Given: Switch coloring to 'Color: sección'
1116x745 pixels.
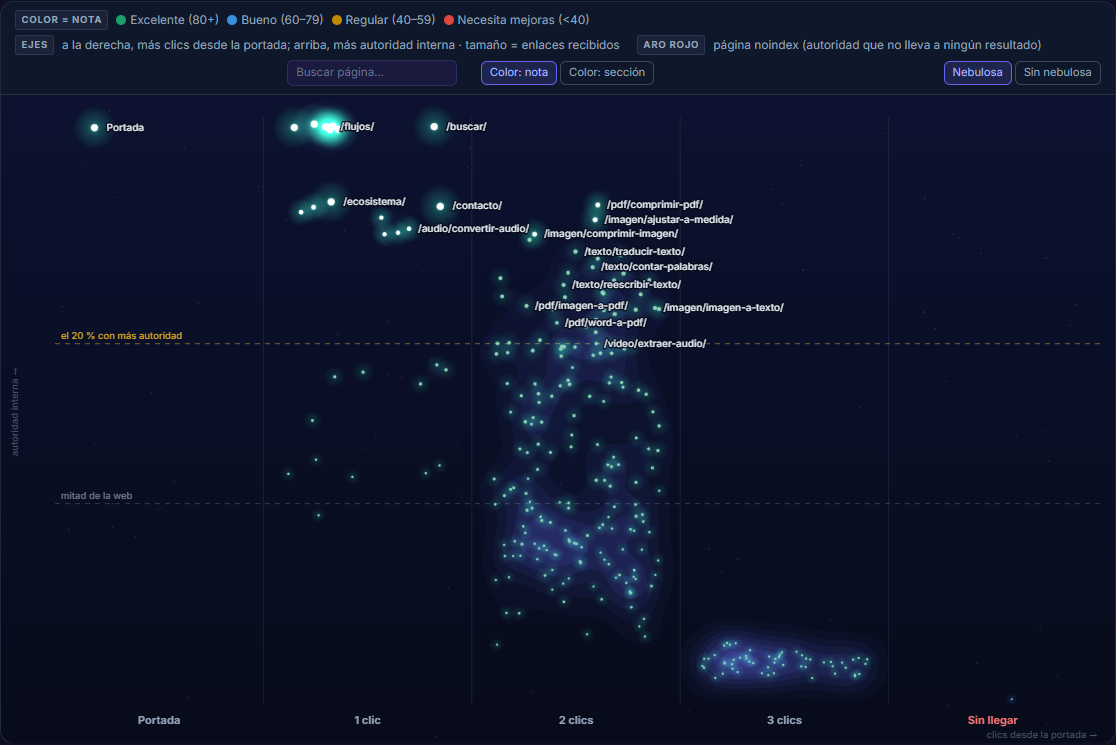Looking at the screenshot, I should coord(606,73).
